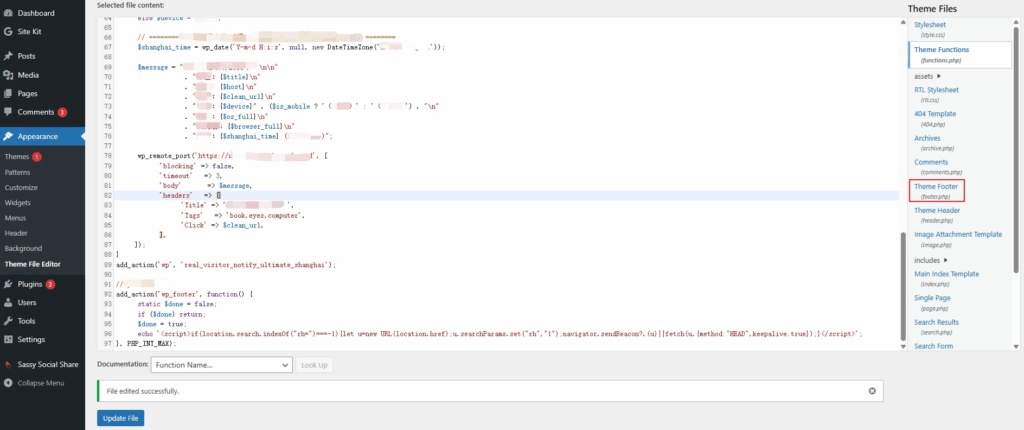Open the Function Name documentation dropdown
The width and height of the screenshot is (1024, 430).
[x=222, y=365]
